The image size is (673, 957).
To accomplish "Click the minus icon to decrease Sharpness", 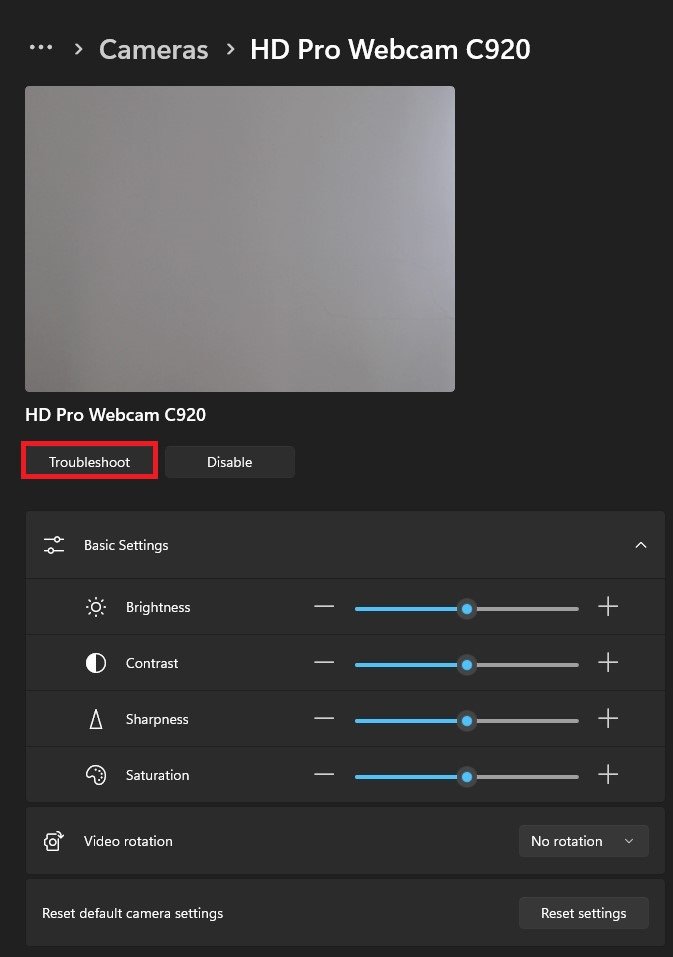I will pyautogui.click(x=324, y=719).
